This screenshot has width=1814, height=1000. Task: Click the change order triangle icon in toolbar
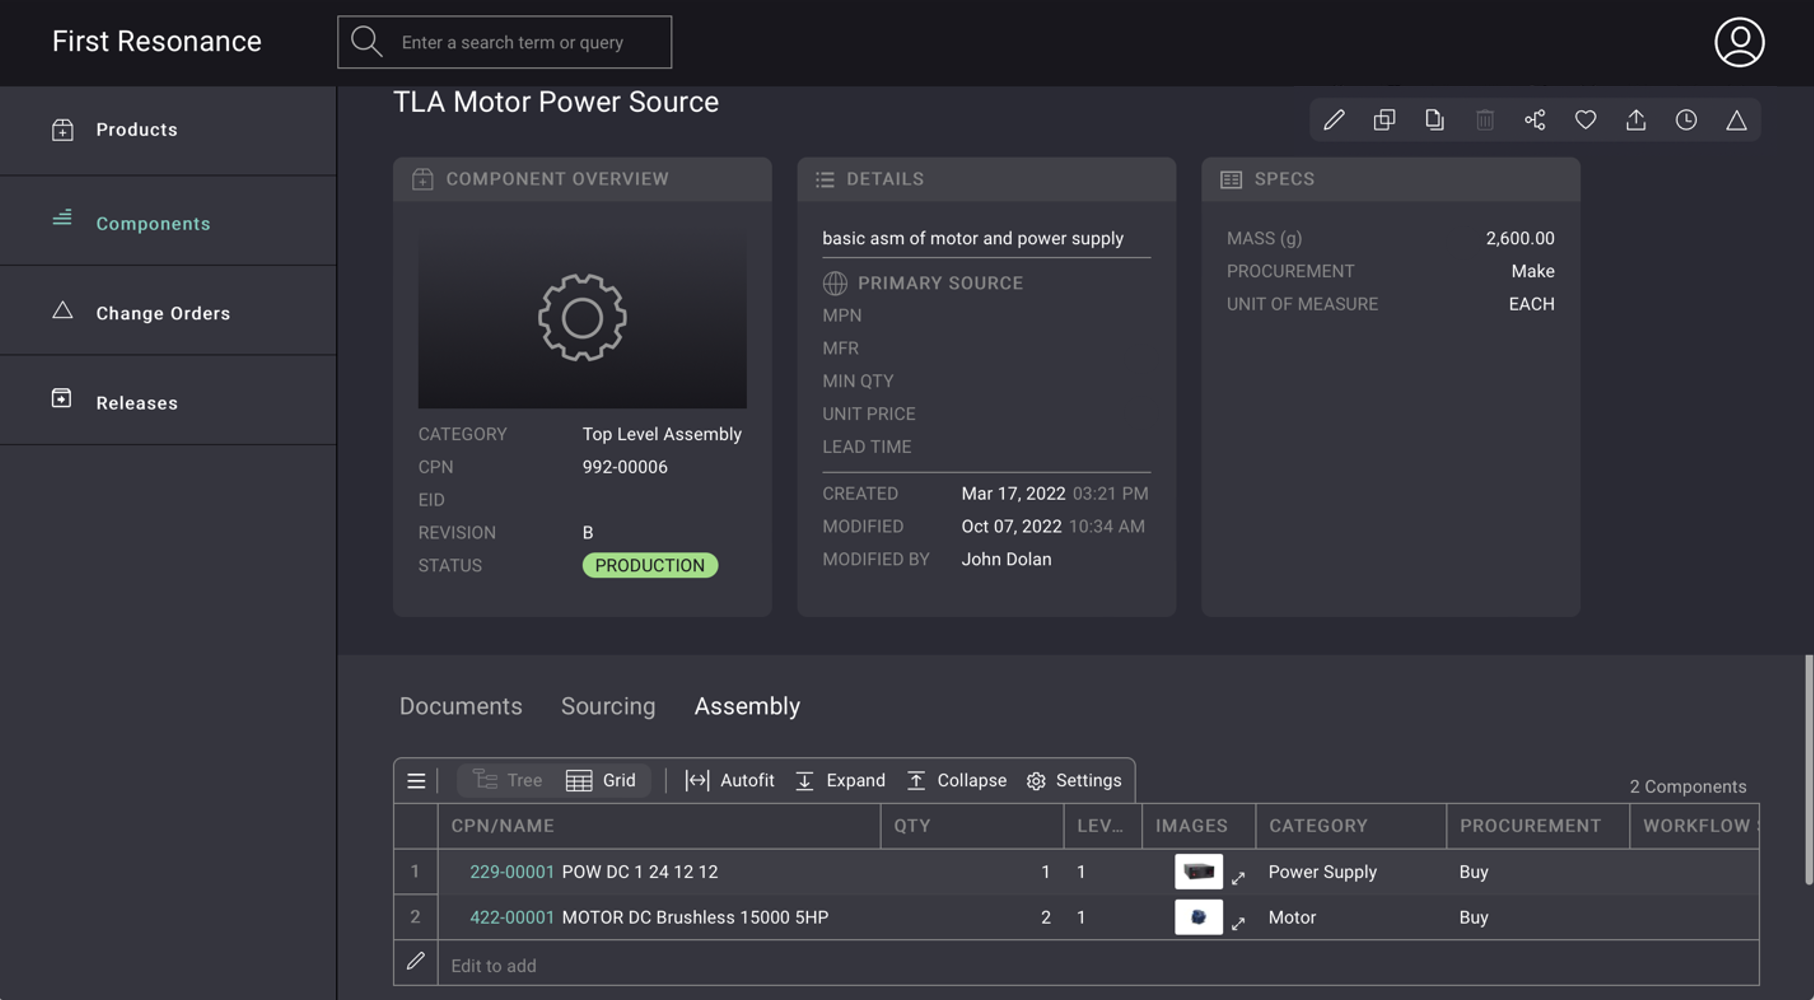(x=1736, y=120)
